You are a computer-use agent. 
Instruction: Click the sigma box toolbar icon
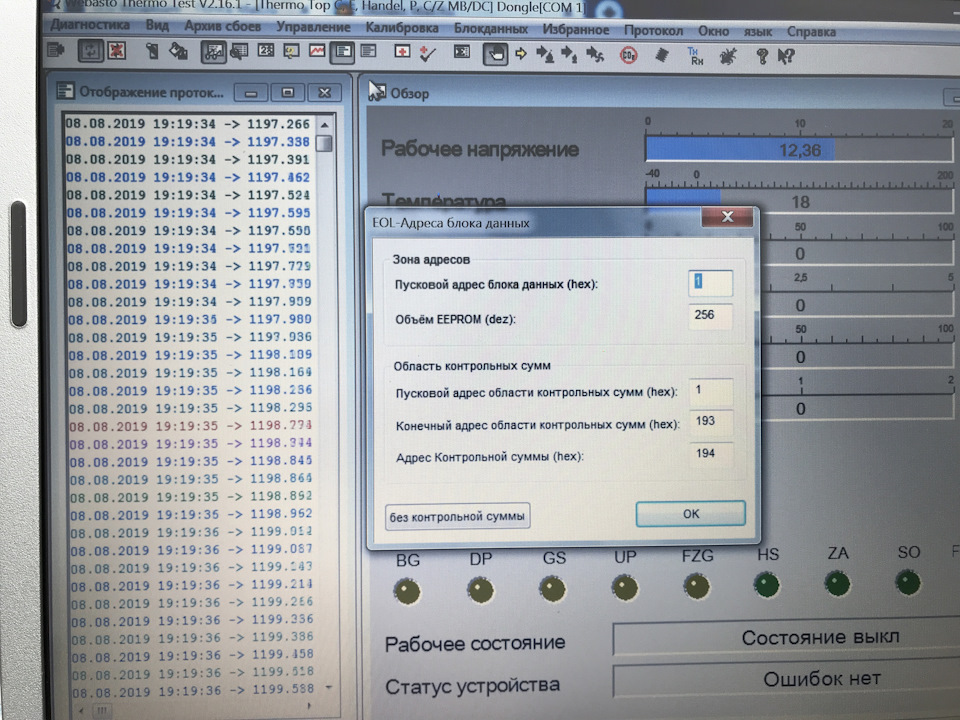[x=462, y=52]
